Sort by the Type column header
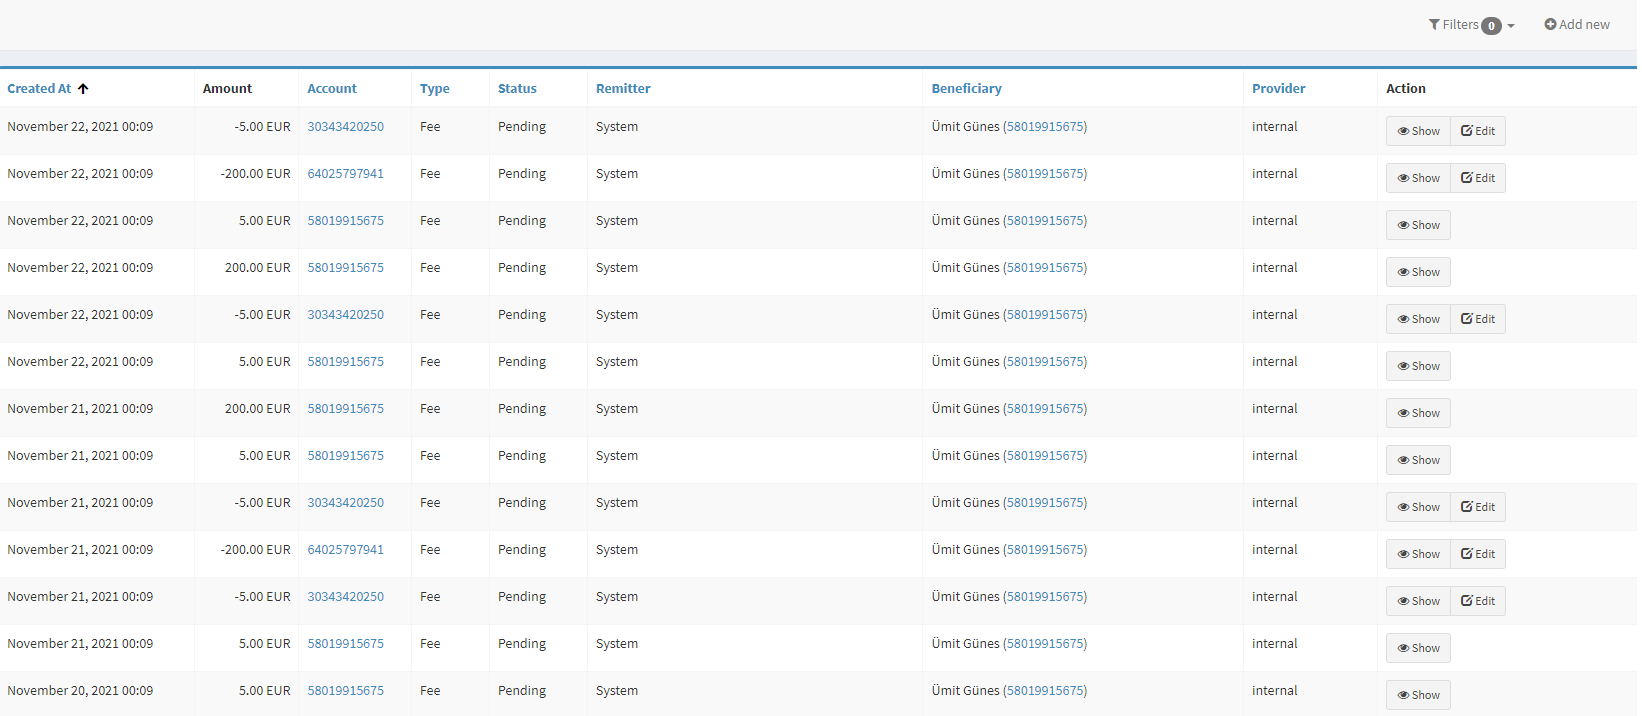The image size is (1642, 716). tap(434, 89)
